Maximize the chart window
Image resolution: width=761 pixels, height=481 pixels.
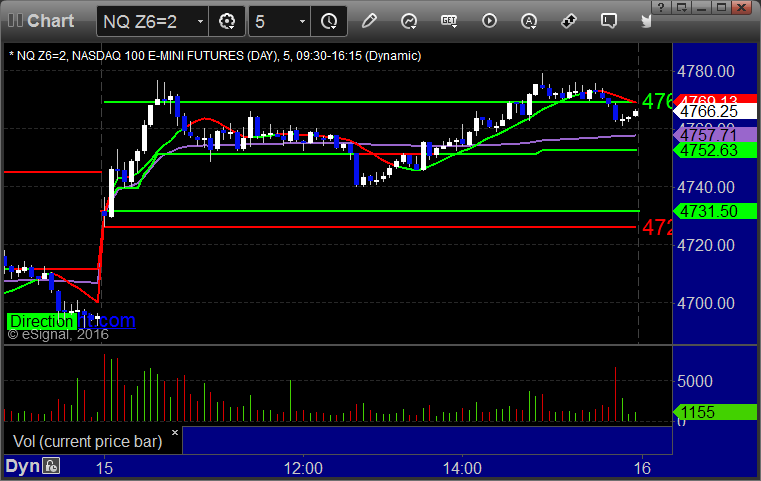(x=722, y=7)
